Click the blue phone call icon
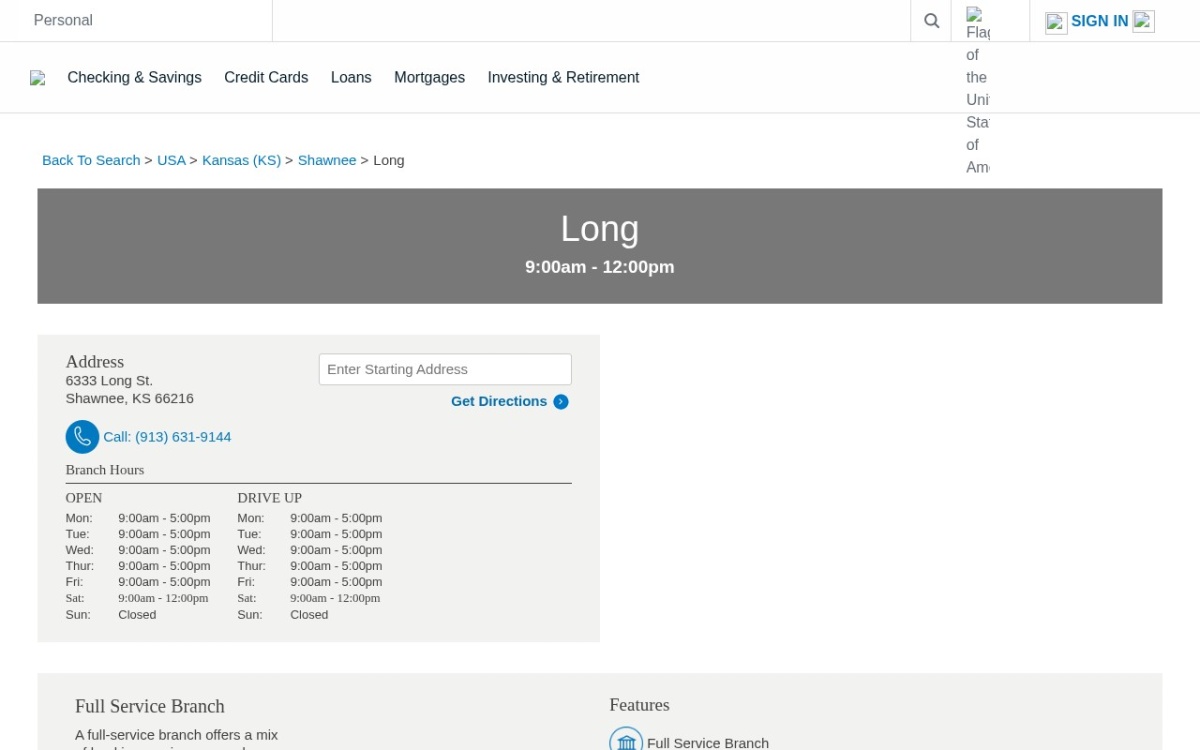Viewport: 1200px width, 750px height. (x=82, y=437)
